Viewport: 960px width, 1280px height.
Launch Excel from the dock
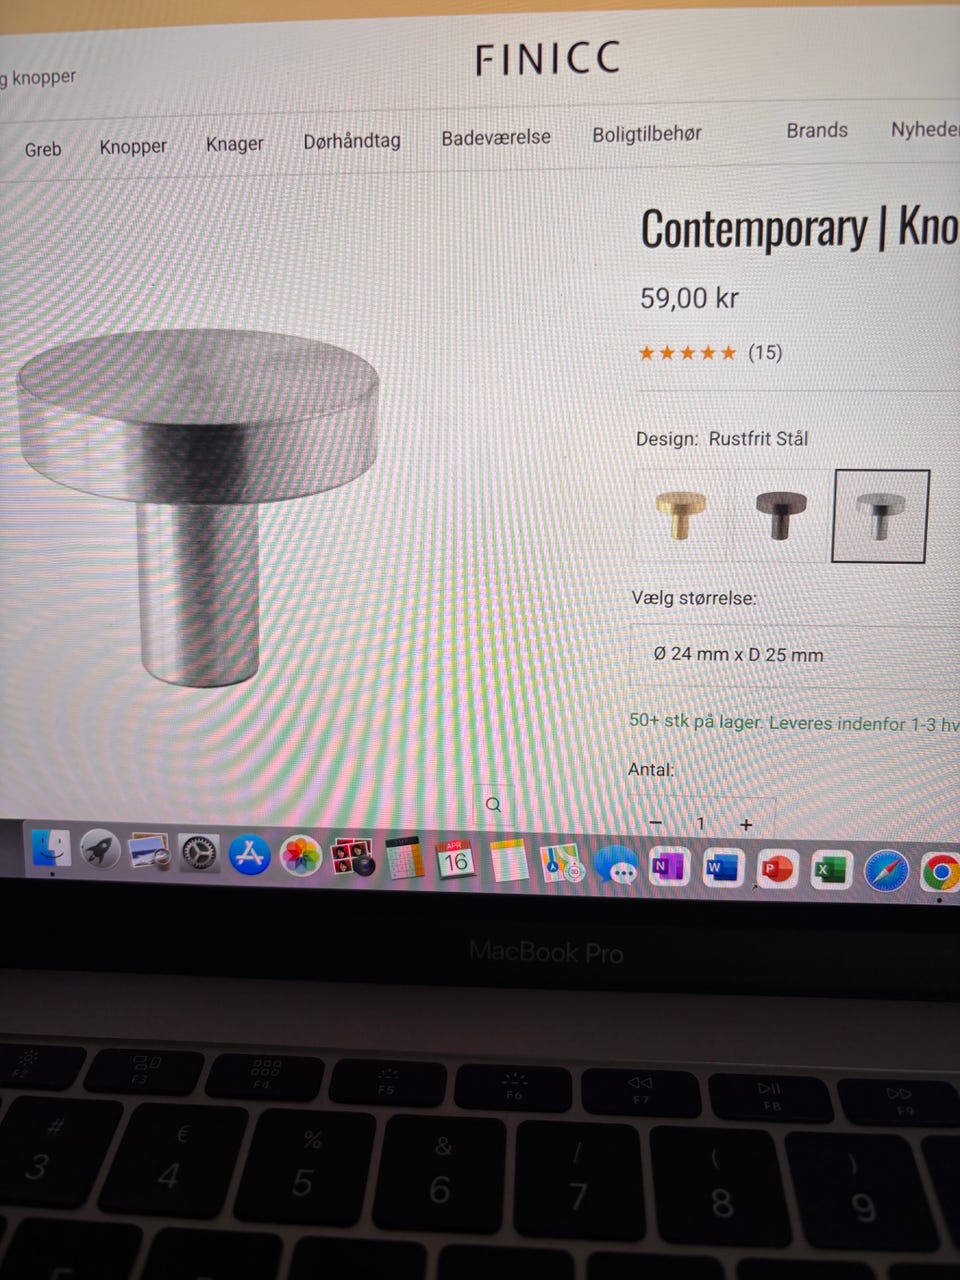[x=830, y=870]
